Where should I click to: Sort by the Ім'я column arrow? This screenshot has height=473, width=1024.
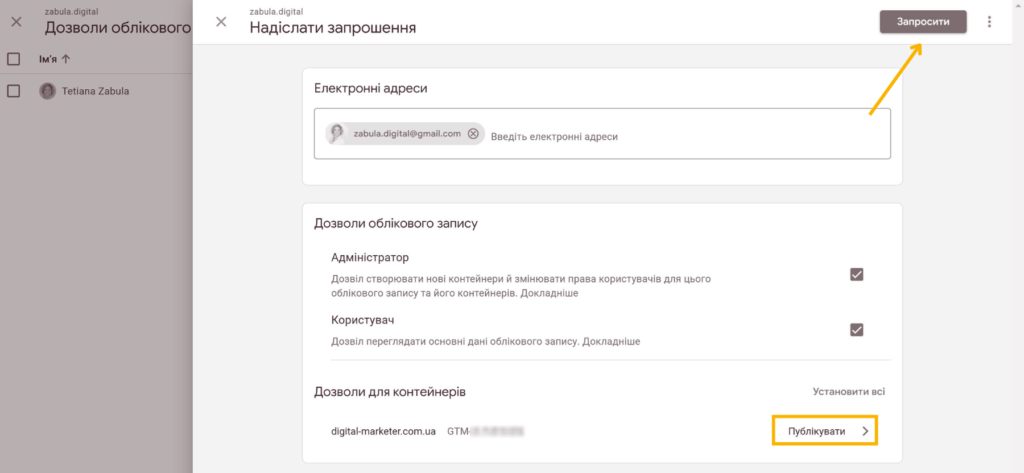pyautogui.click(x=65, y=59)
